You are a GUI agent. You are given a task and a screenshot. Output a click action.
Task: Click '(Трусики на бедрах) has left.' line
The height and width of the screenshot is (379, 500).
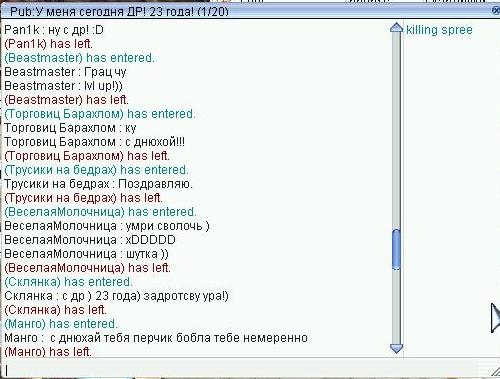click(x=83, y=198)
